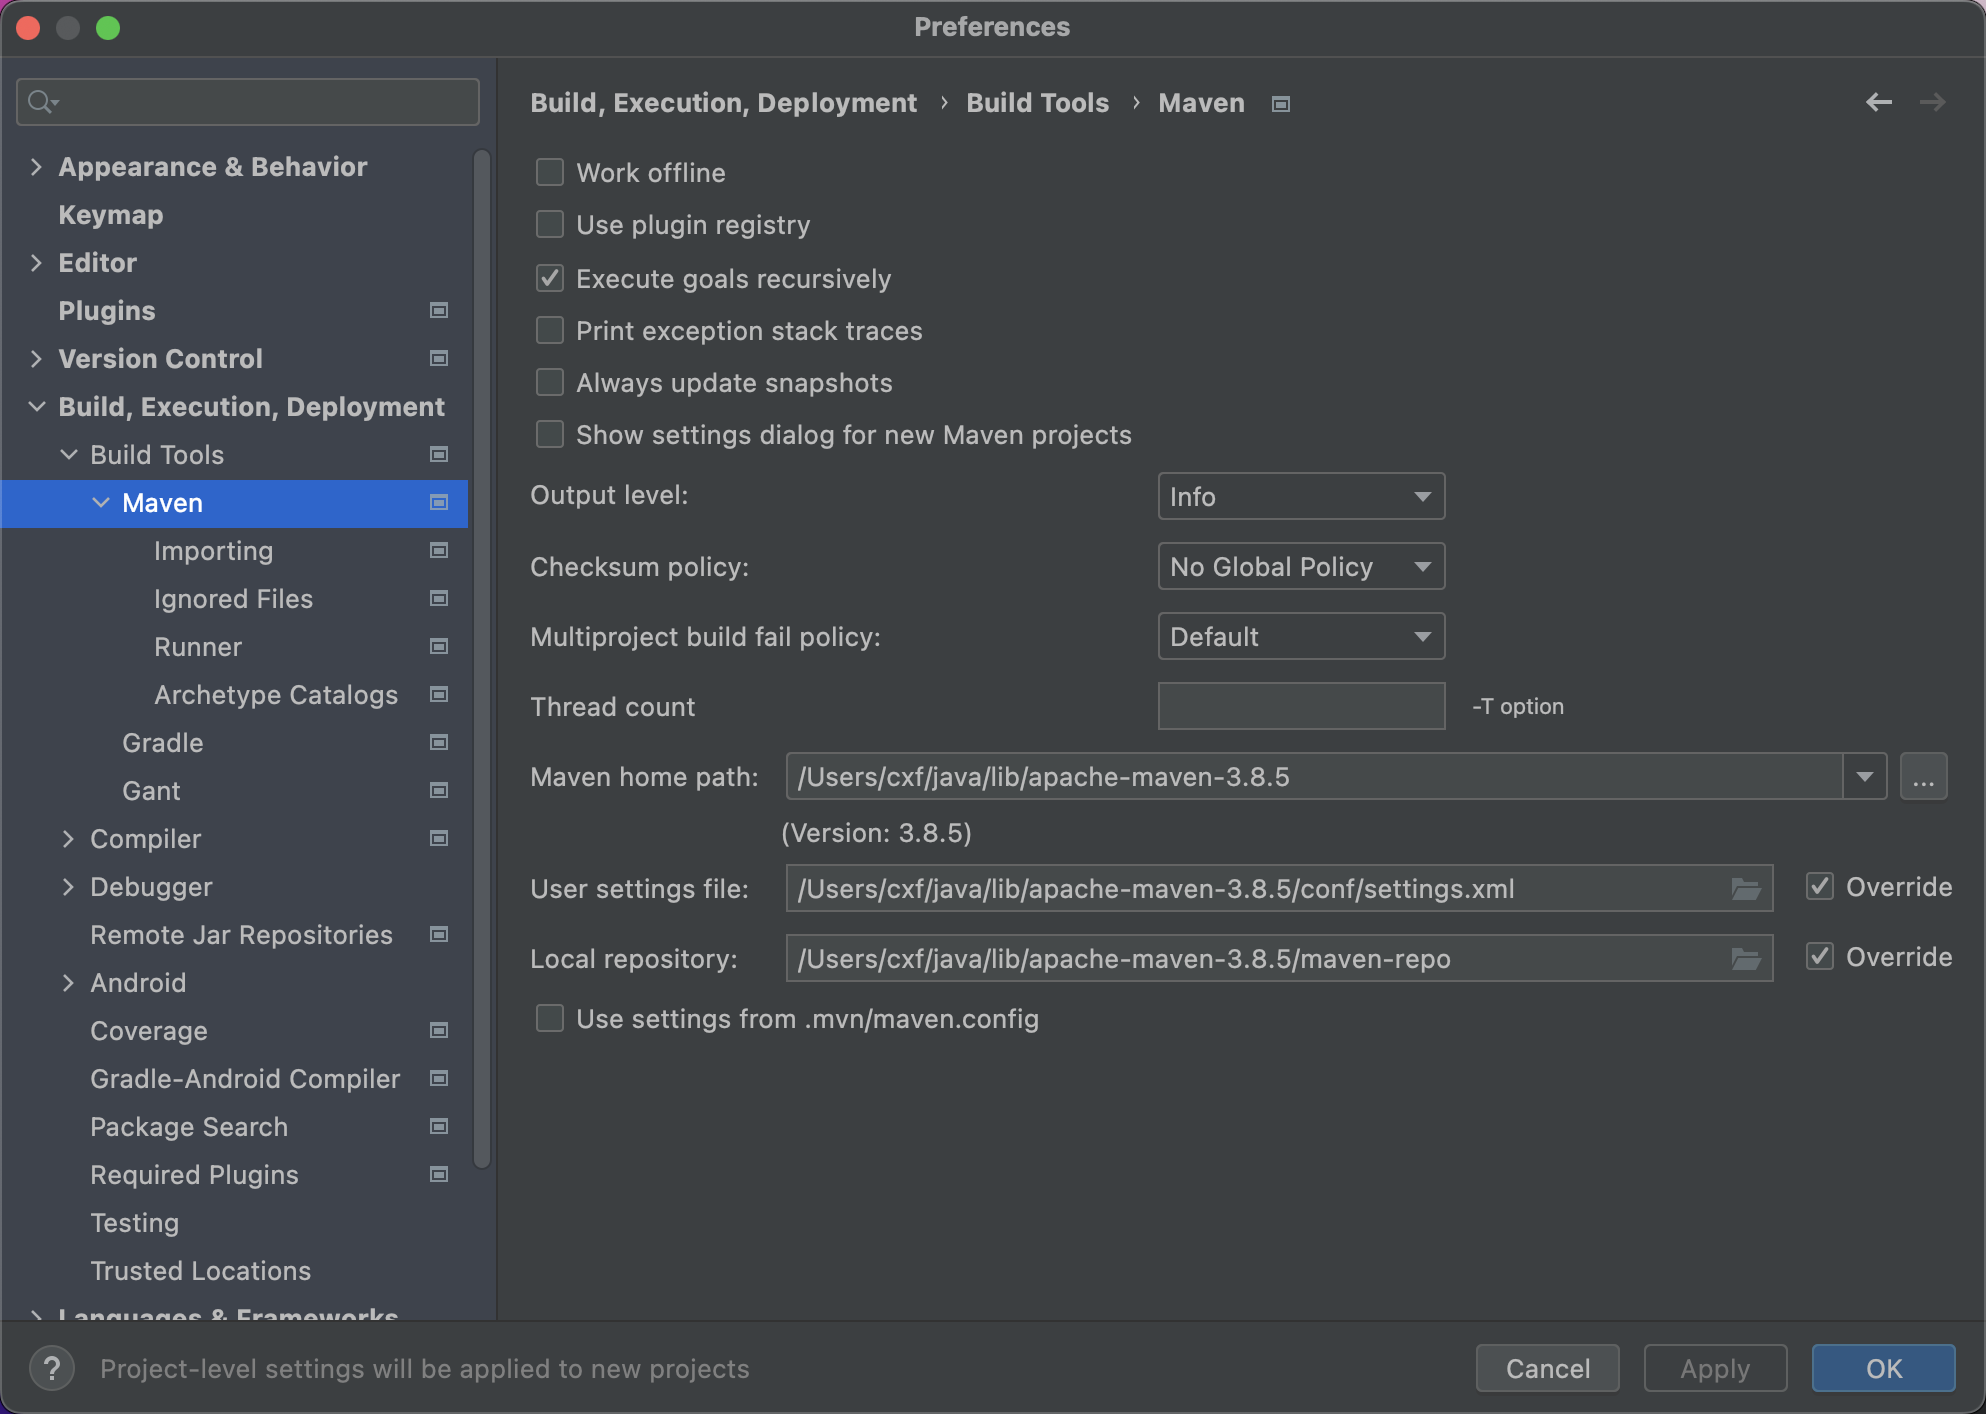This screenshot has width=1986, height=1414.
Task: Click project-level icon next to Coverage
Action: (x=438, y=1030)
